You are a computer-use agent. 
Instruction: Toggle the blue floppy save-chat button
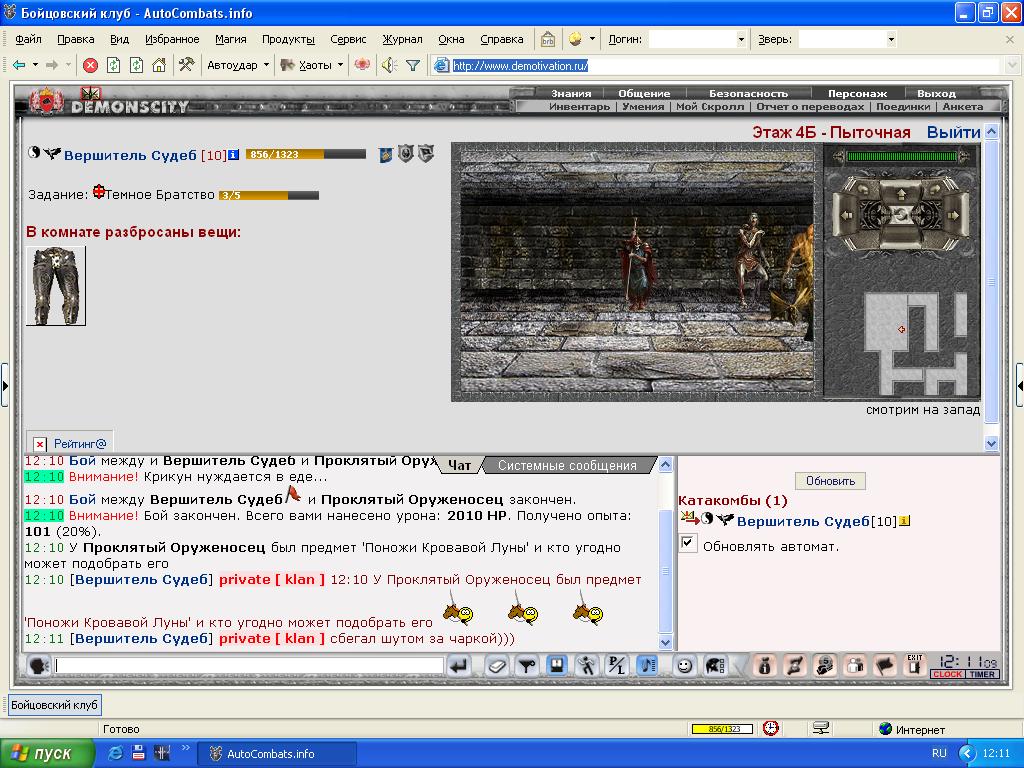click(556, 665)
